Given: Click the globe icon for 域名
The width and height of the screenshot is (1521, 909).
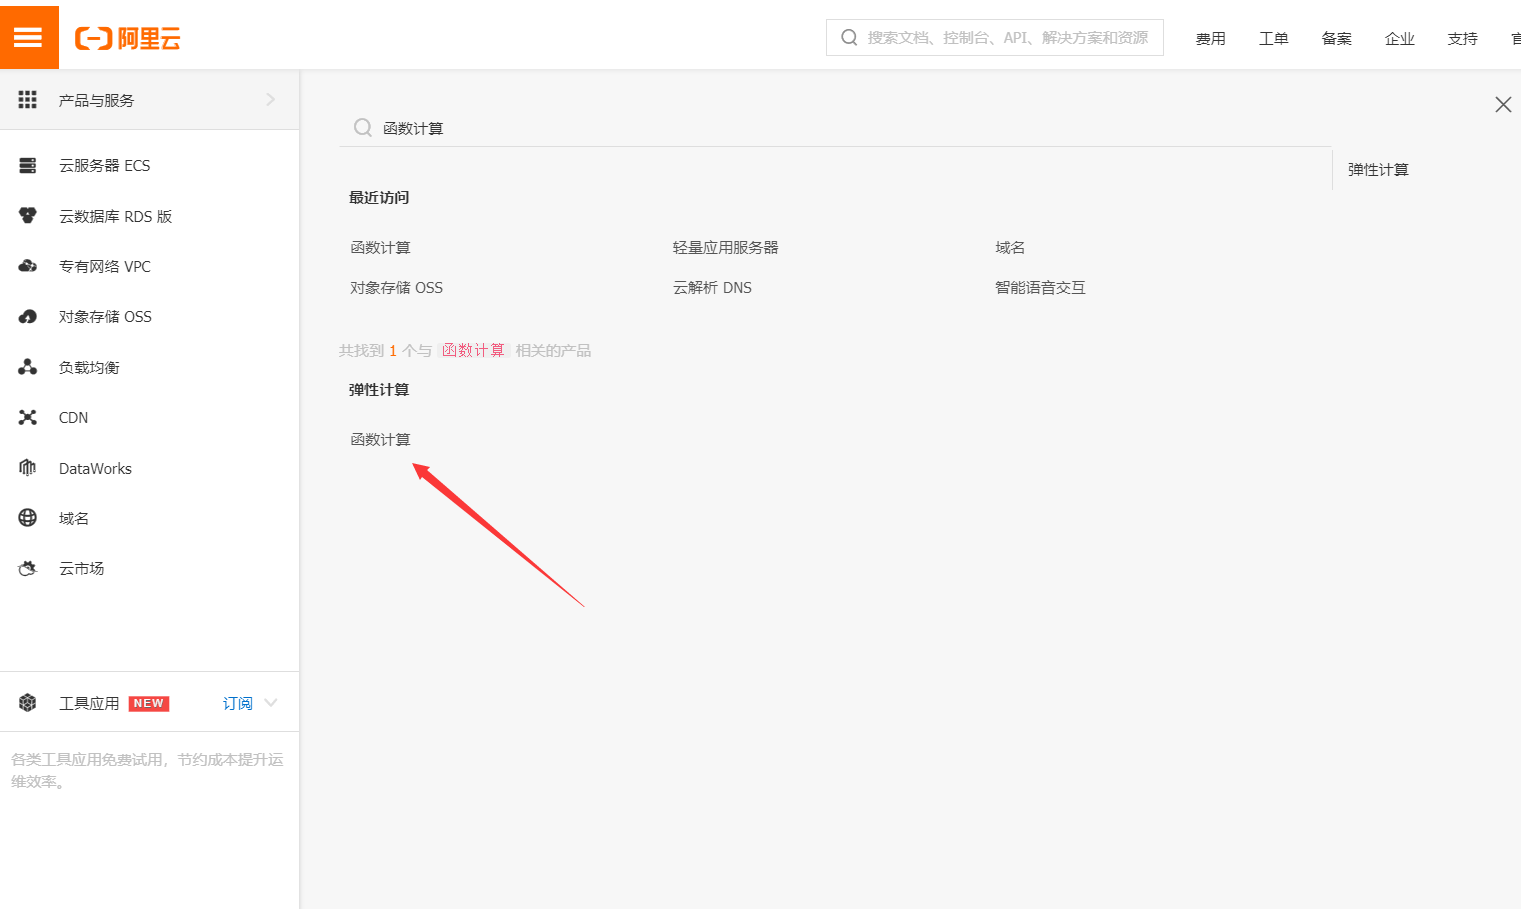Looking at the screenshot, I should (28, 518).
